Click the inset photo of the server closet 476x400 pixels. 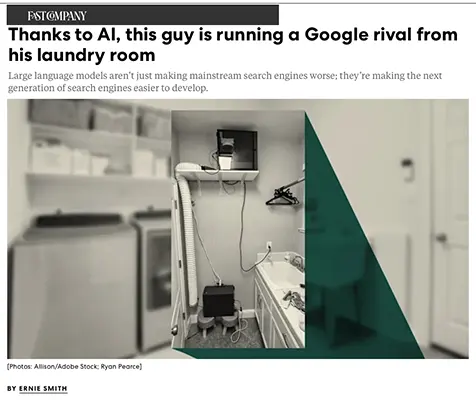coord(238,229)
